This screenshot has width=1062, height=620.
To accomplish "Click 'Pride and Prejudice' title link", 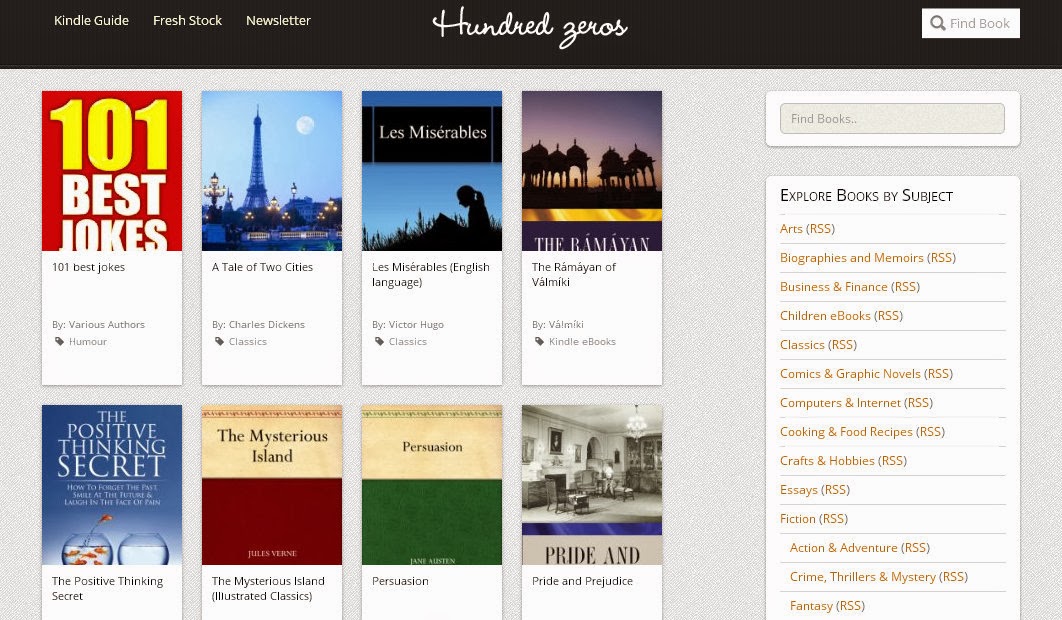I will [582, 581].
